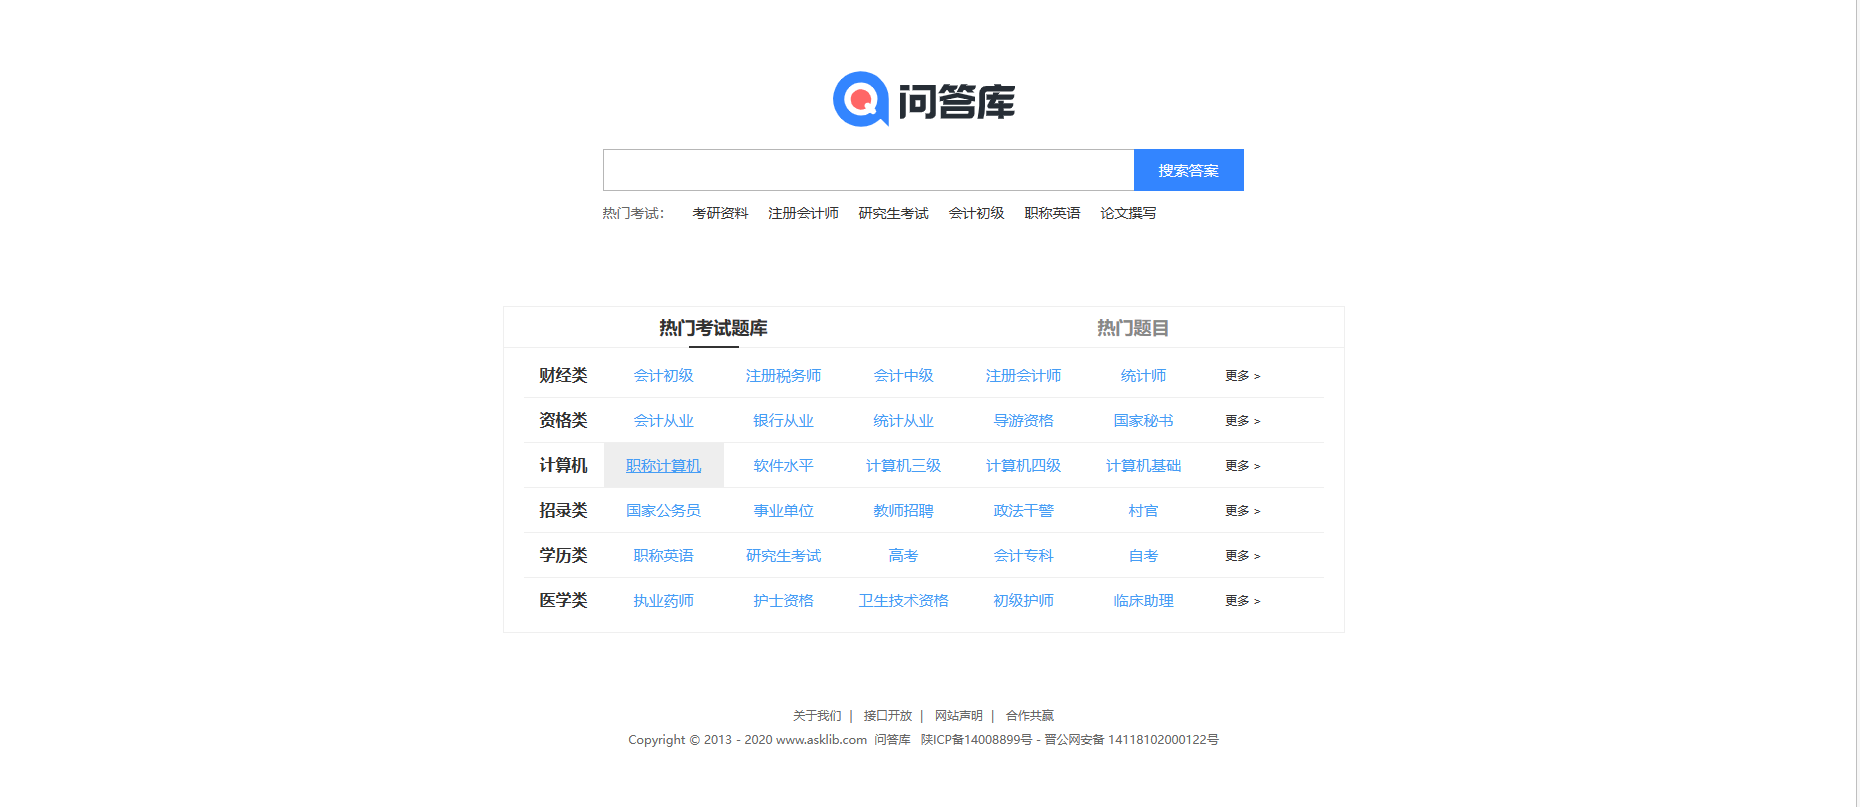Open the 论文撰写 hot exam link

1128,213
